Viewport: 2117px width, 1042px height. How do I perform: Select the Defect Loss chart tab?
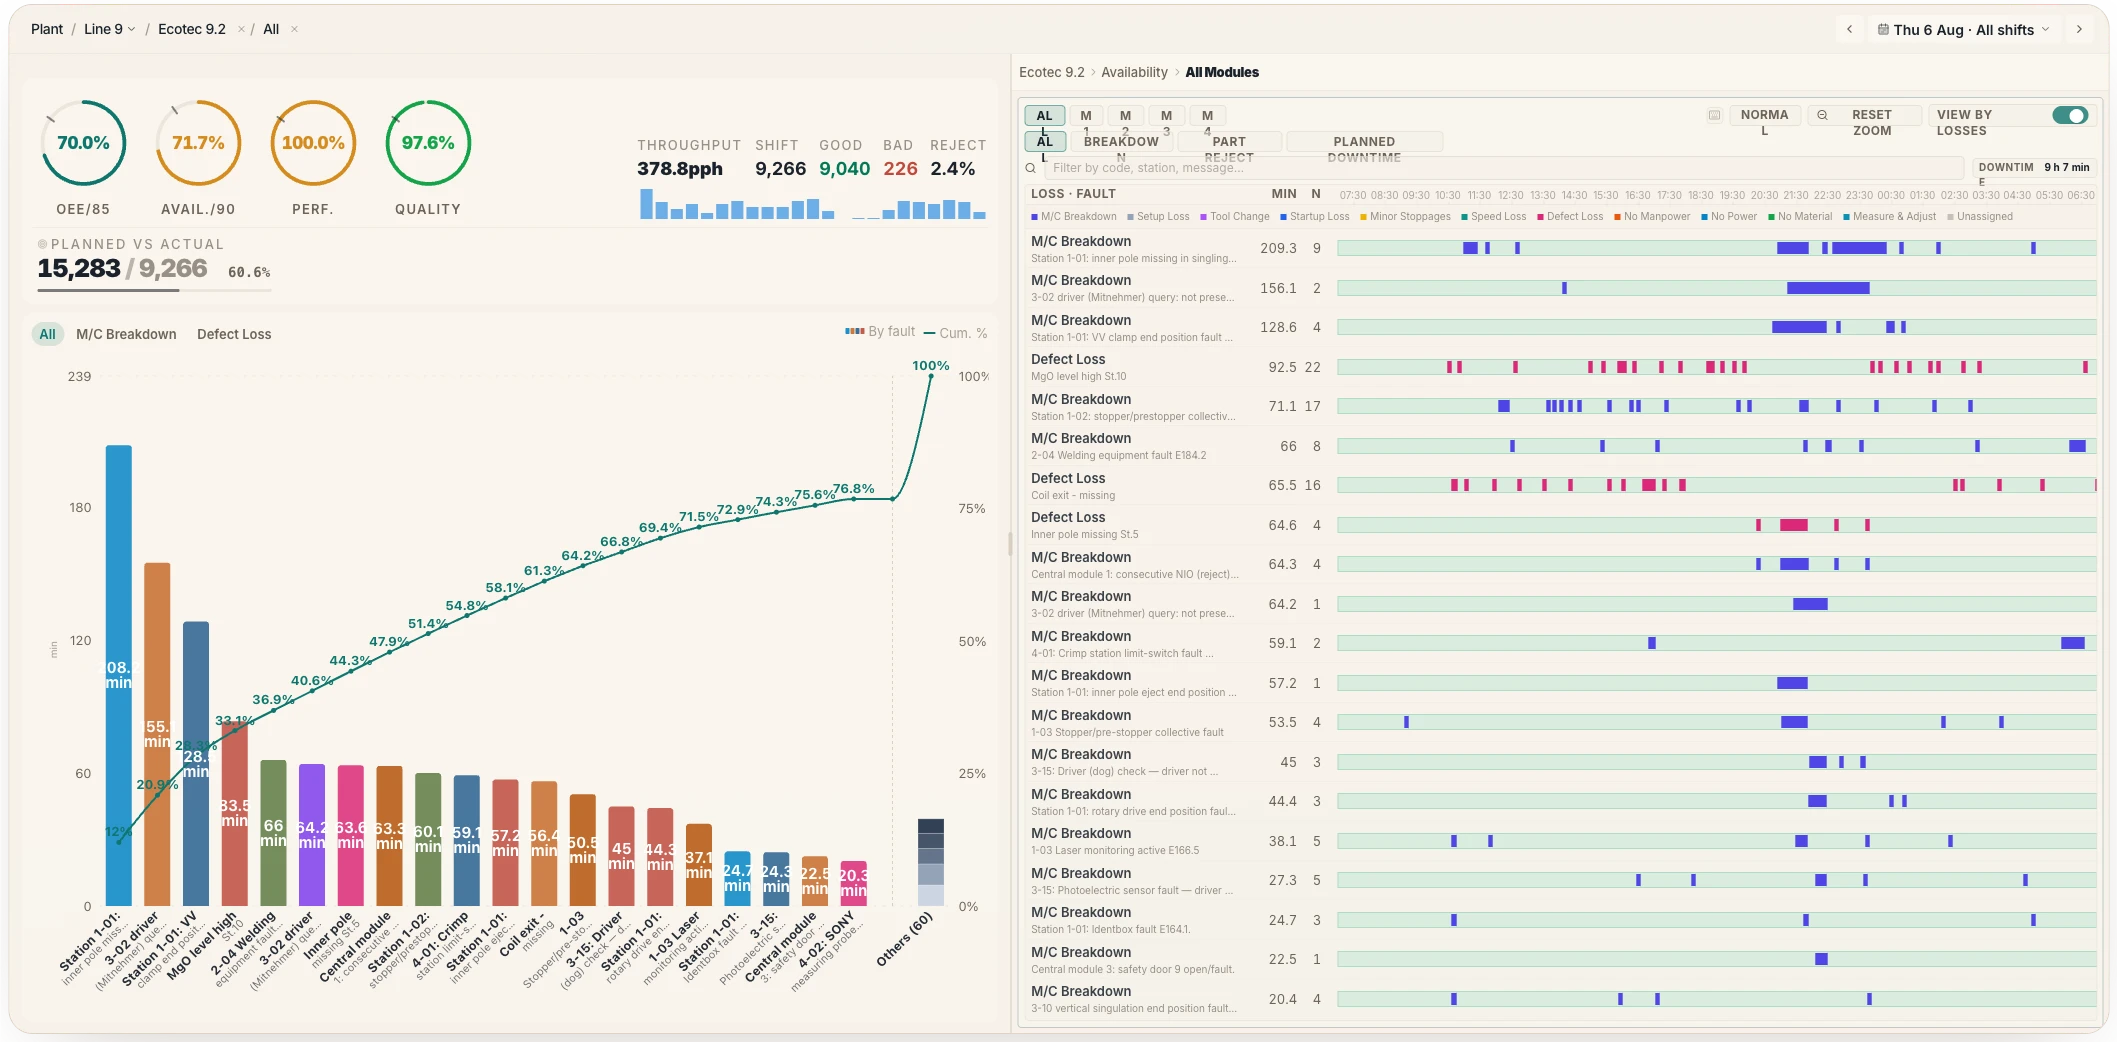point(234,334)
